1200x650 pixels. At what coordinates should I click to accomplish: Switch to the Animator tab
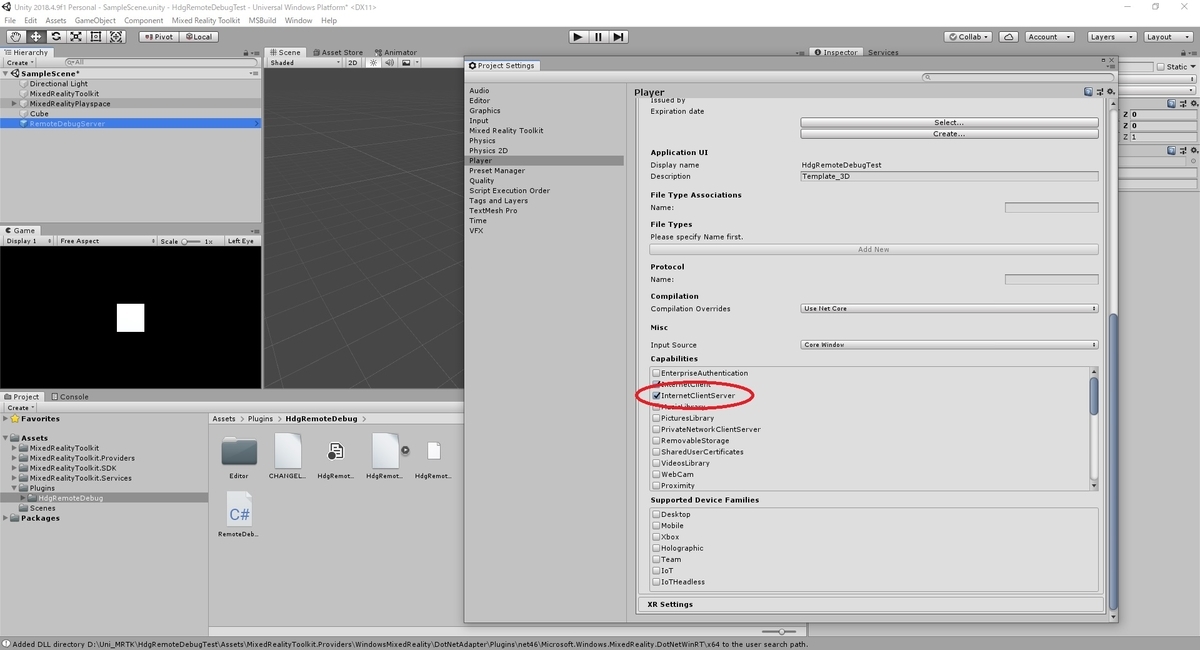pos(396,52)
